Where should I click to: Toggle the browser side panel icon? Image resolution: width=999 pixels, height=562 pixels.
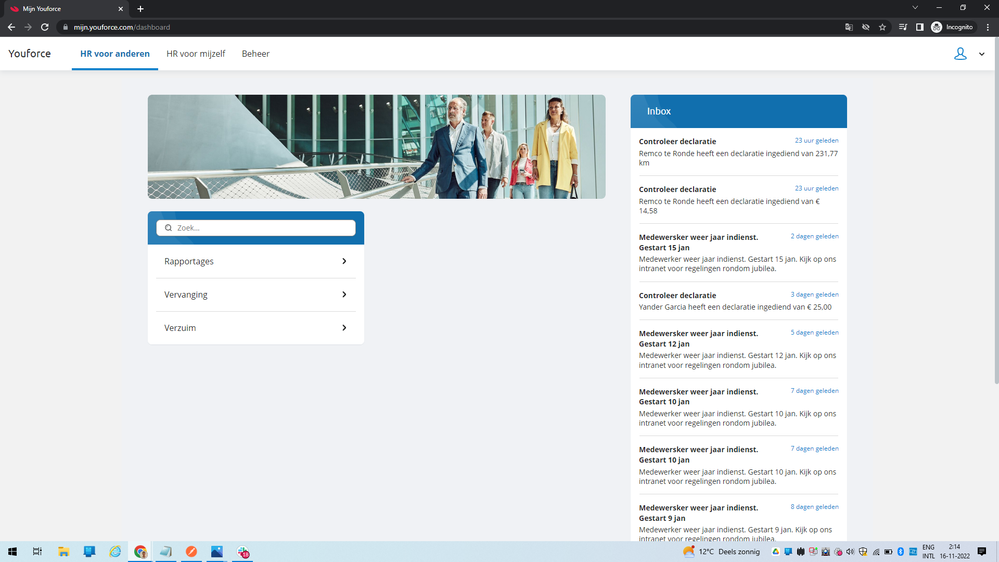[919, 27]
